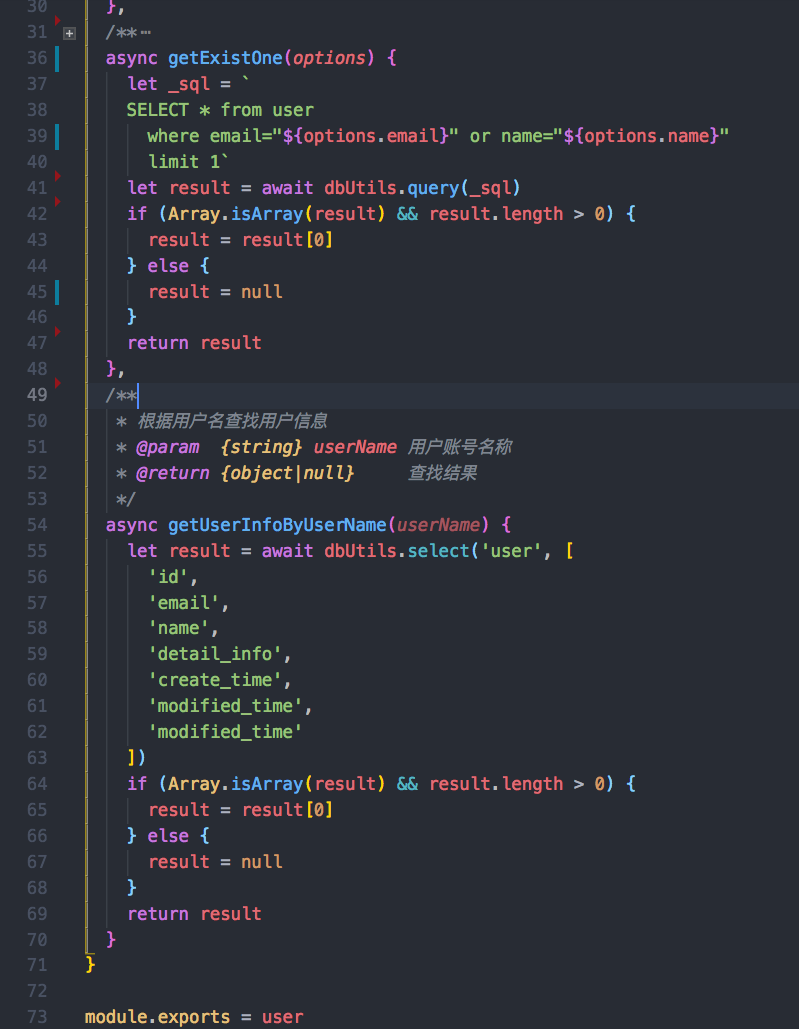
Task: Click ${options.name} in the where clause
Action: click(x=641, y=136)
